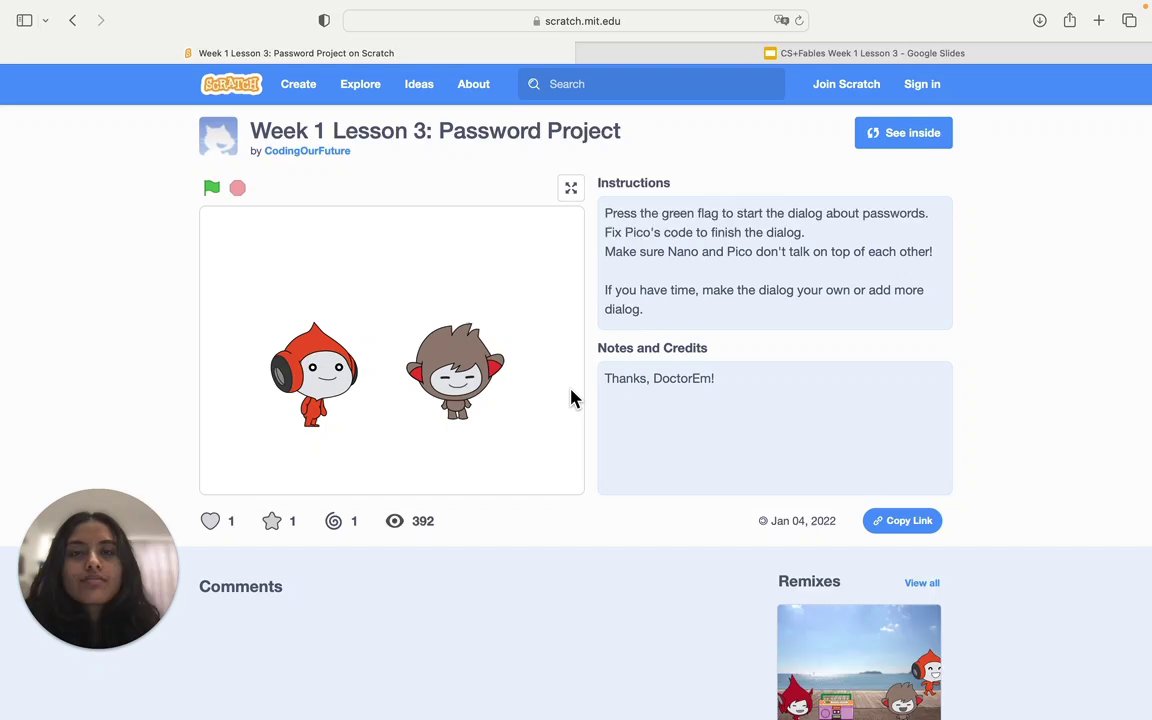
Task: Click the heart love icon
Action: (210, 521)
